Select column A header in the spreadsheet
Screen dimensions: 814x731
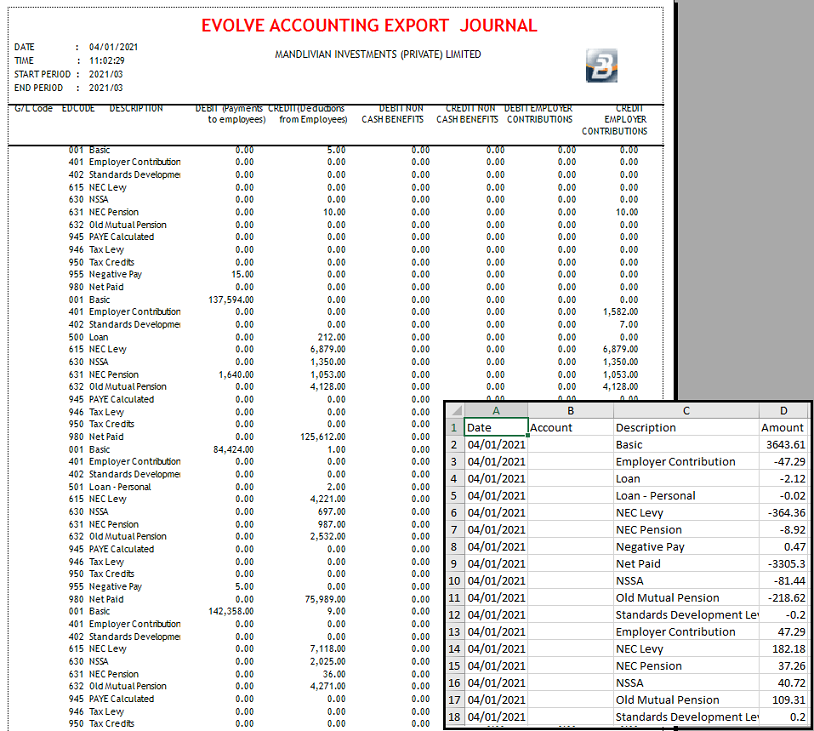(496, 411)
